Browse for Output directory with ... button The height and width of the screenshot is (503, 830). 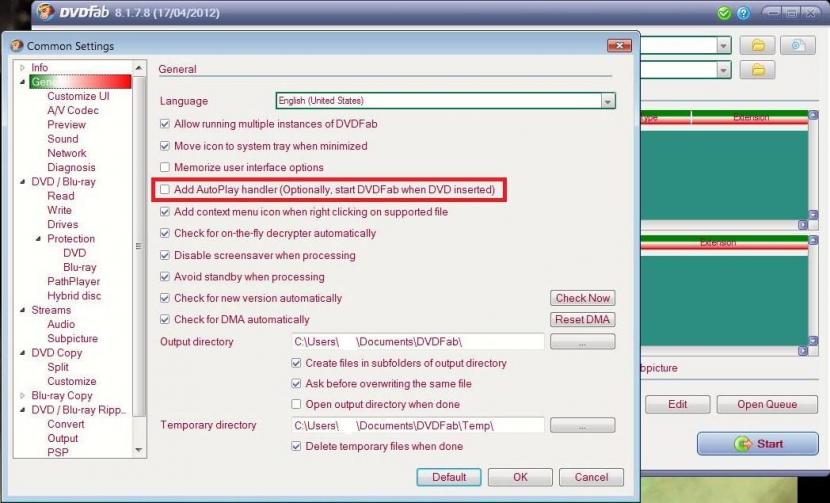583,342
